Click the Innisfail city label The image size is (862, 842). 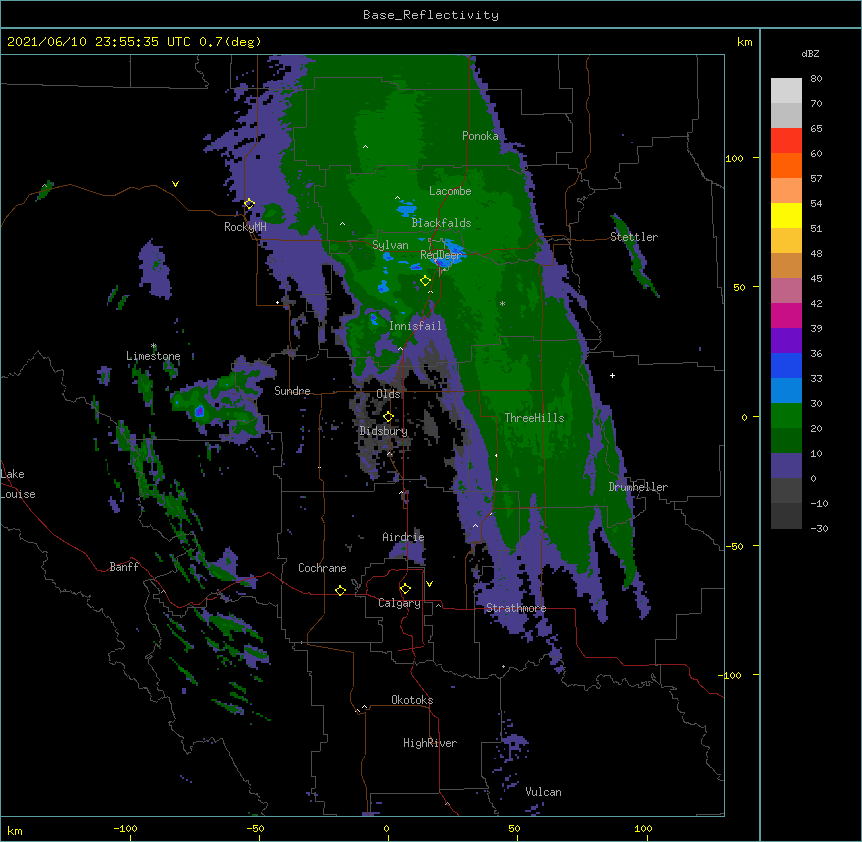[415, 326]
